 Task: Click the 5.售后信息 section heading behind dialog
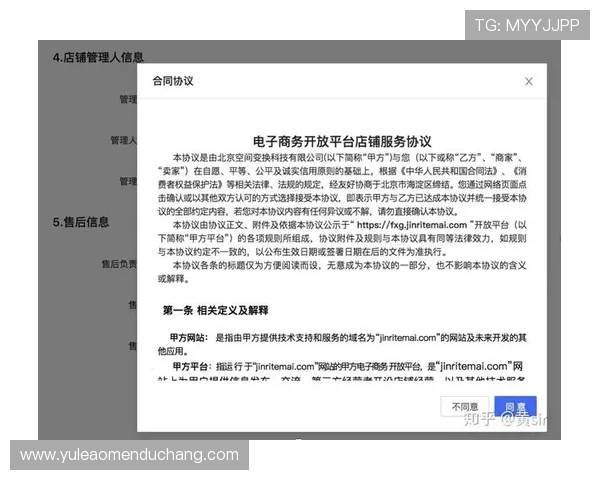coord(81,222)
